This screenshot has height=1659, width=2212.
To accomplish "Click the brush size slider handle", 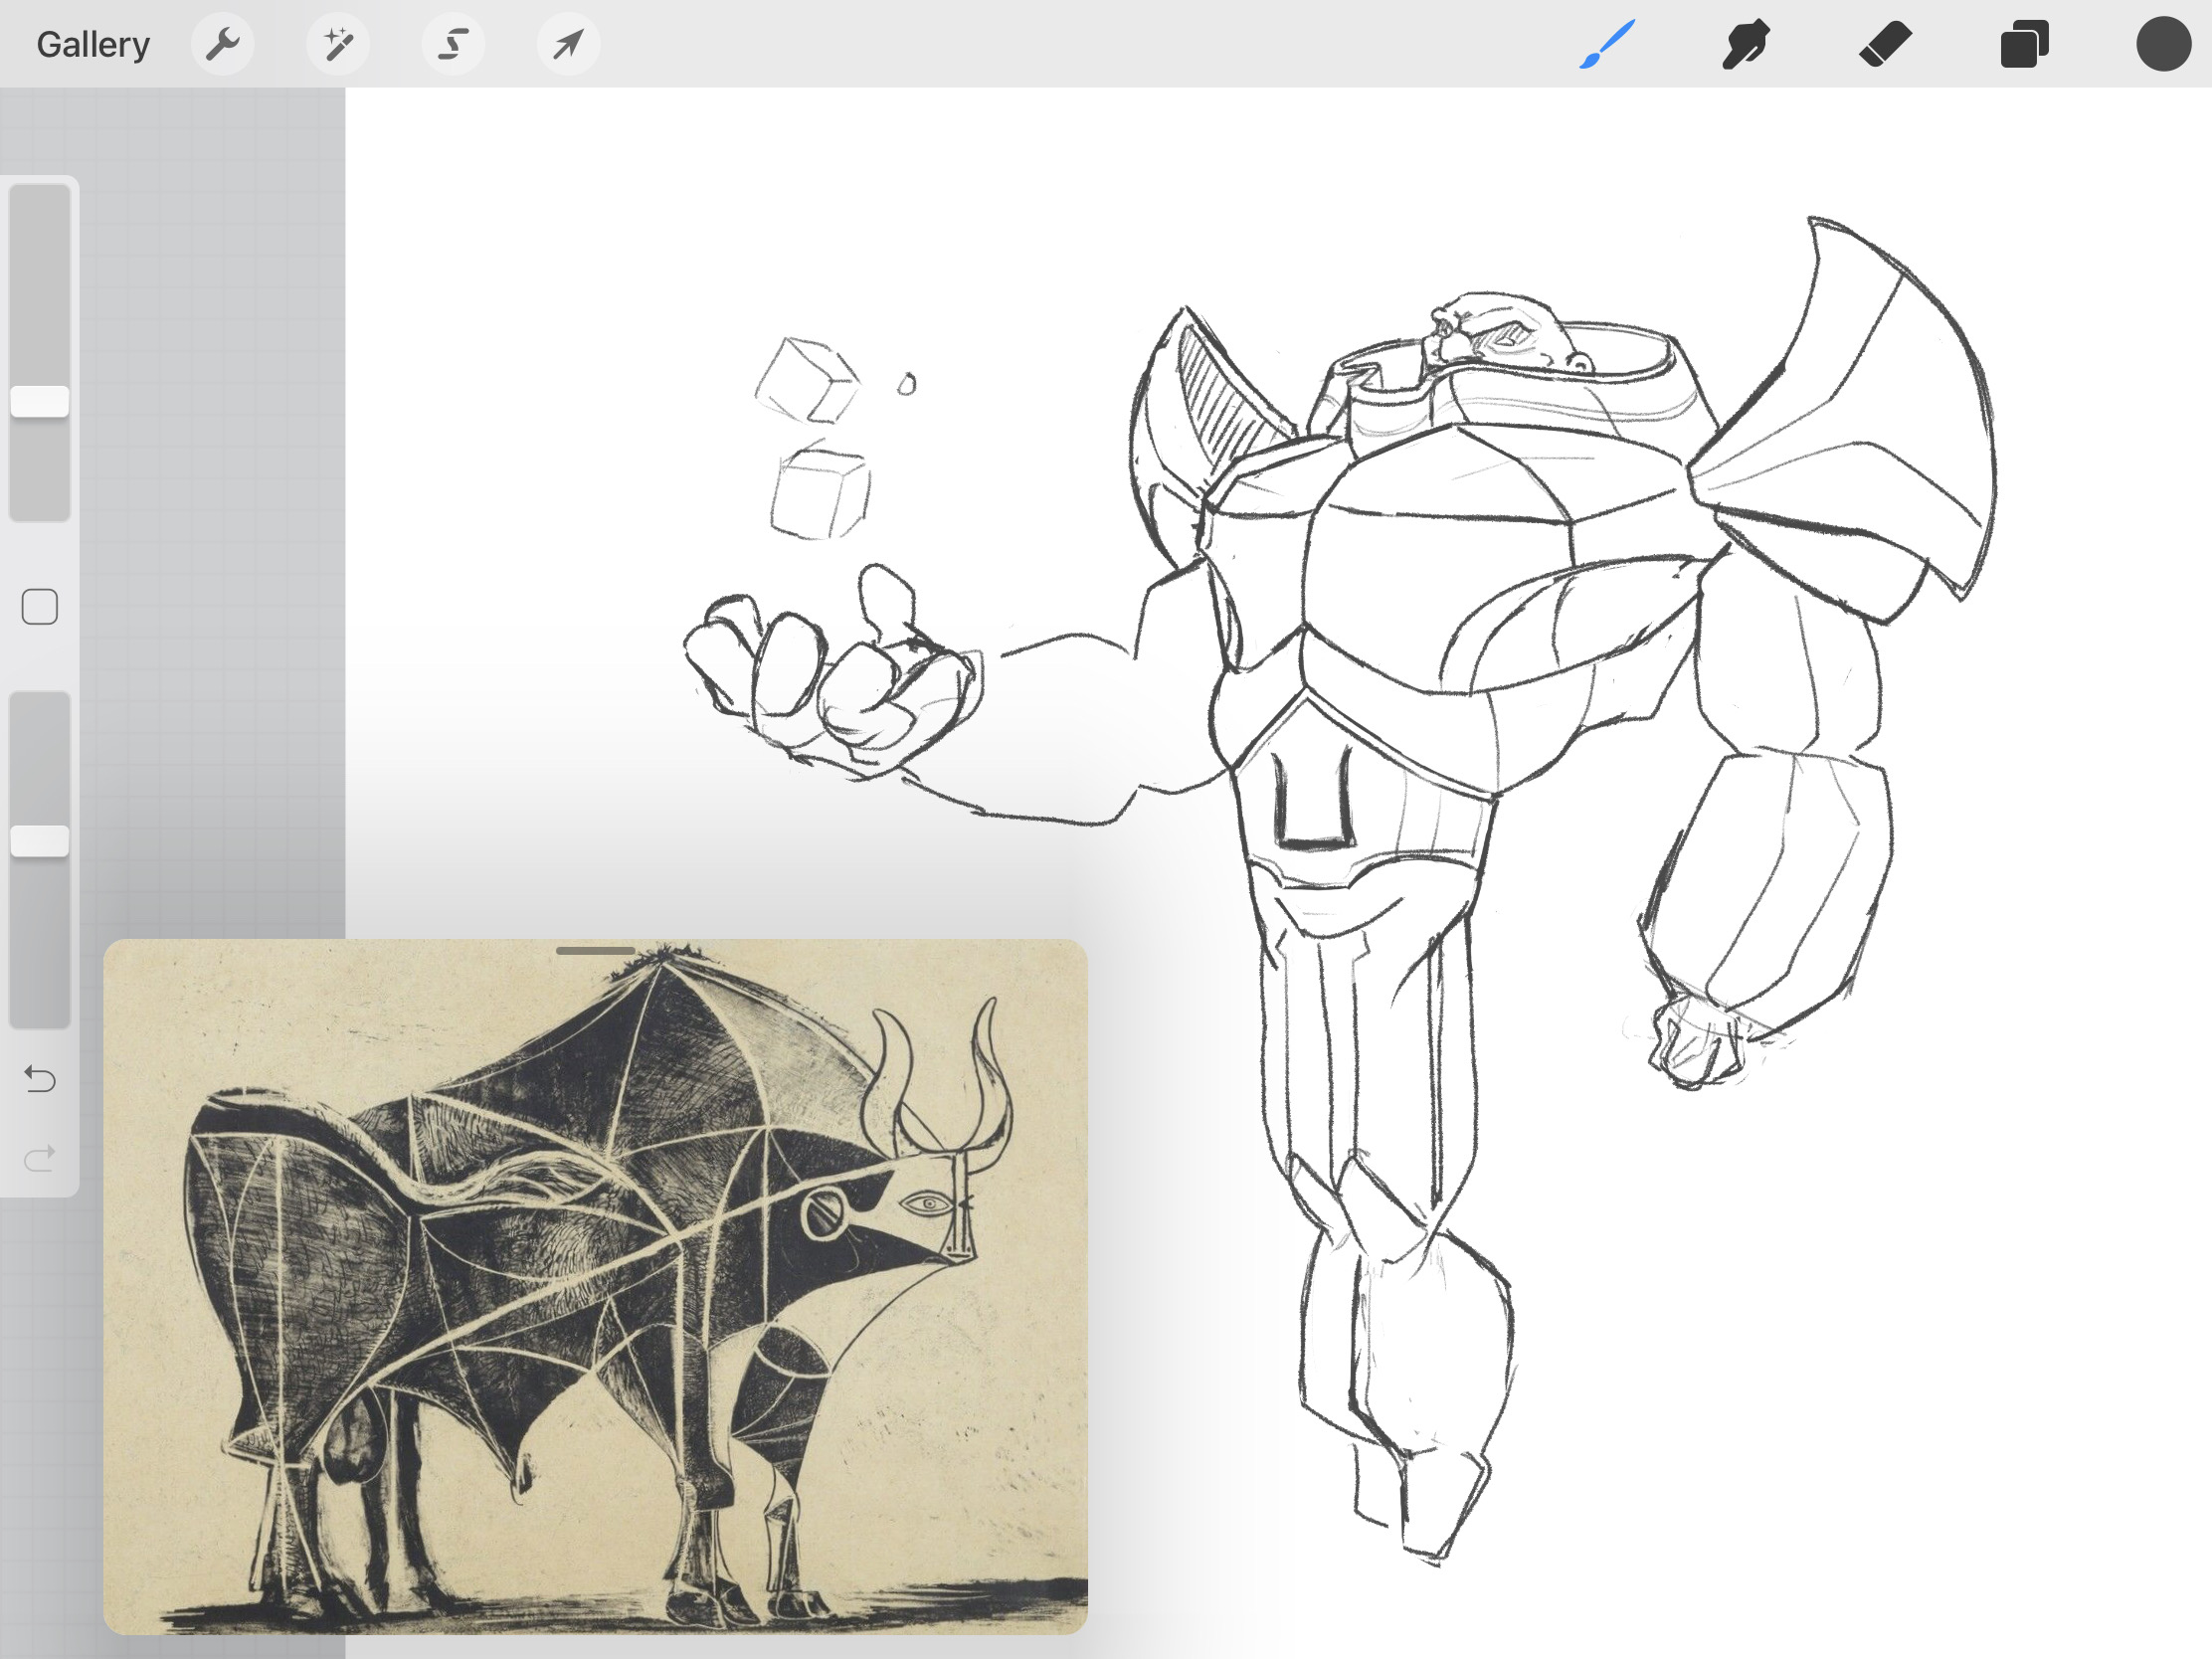I will [40, 401].
